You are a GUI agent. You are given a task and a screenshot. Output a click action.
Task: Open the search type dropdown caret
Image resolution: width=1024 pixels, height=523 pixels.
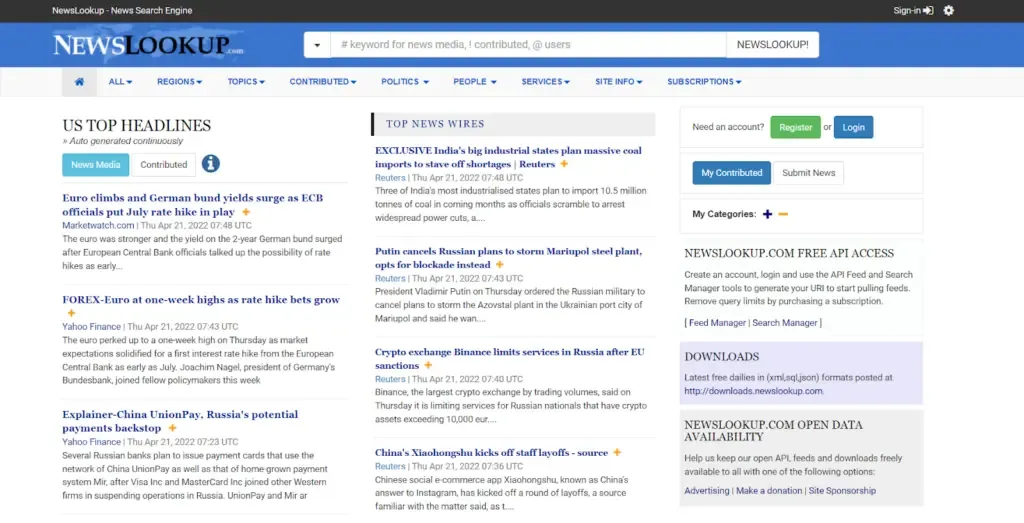[317, 45]
